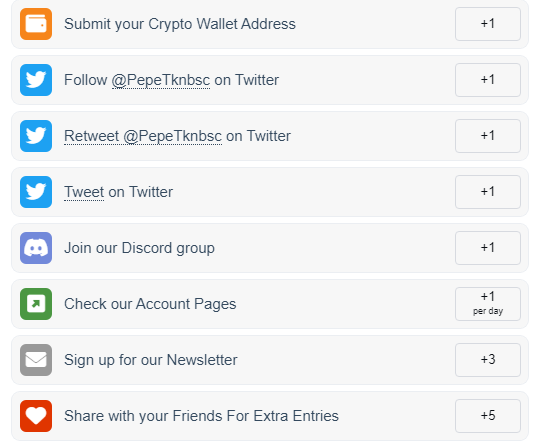Click the purple Discord logo icon

pyautogui.click(x=36, y=248)
